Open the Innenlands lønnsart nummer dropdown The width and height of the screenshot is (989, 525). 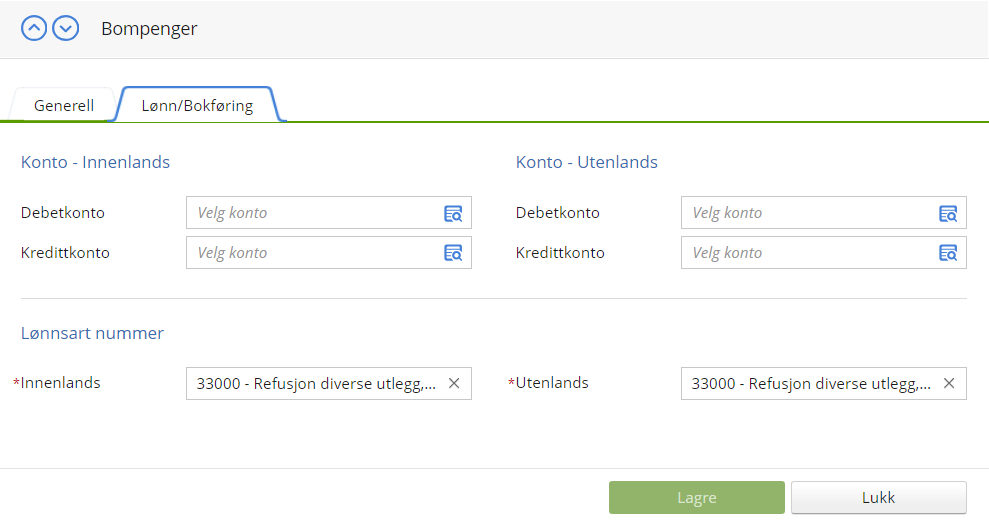tap(315, 383)
